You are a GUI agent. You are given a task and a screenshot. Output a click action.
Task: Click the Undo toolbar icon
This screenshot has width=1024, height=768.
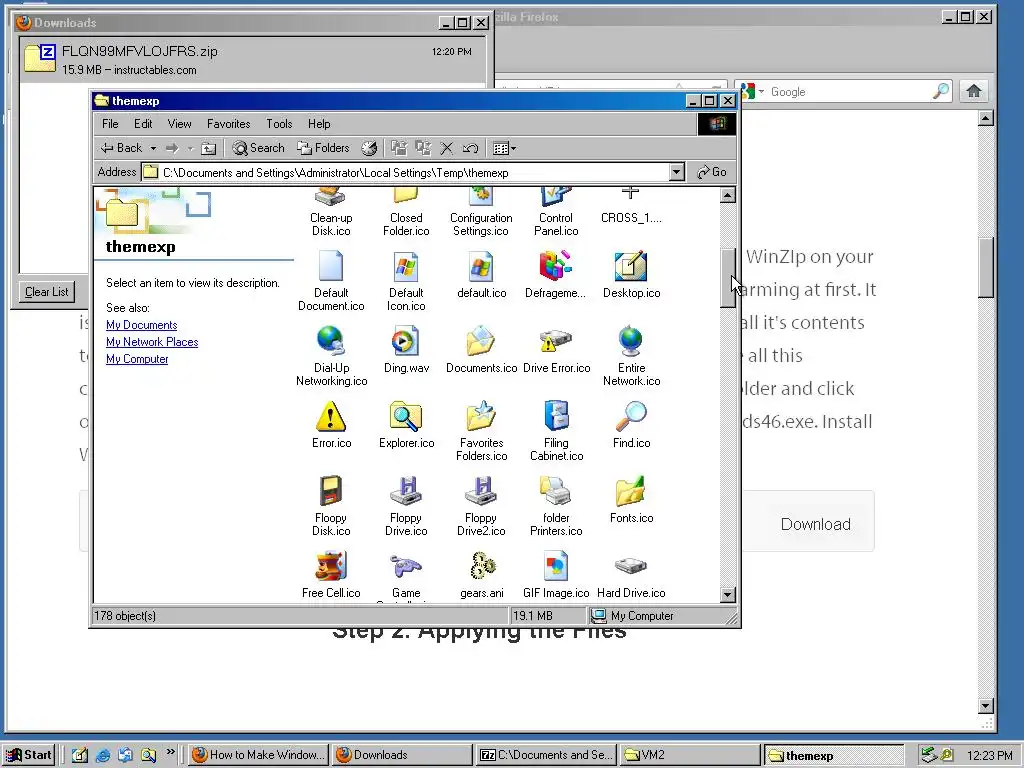click(x=470, y=148)
